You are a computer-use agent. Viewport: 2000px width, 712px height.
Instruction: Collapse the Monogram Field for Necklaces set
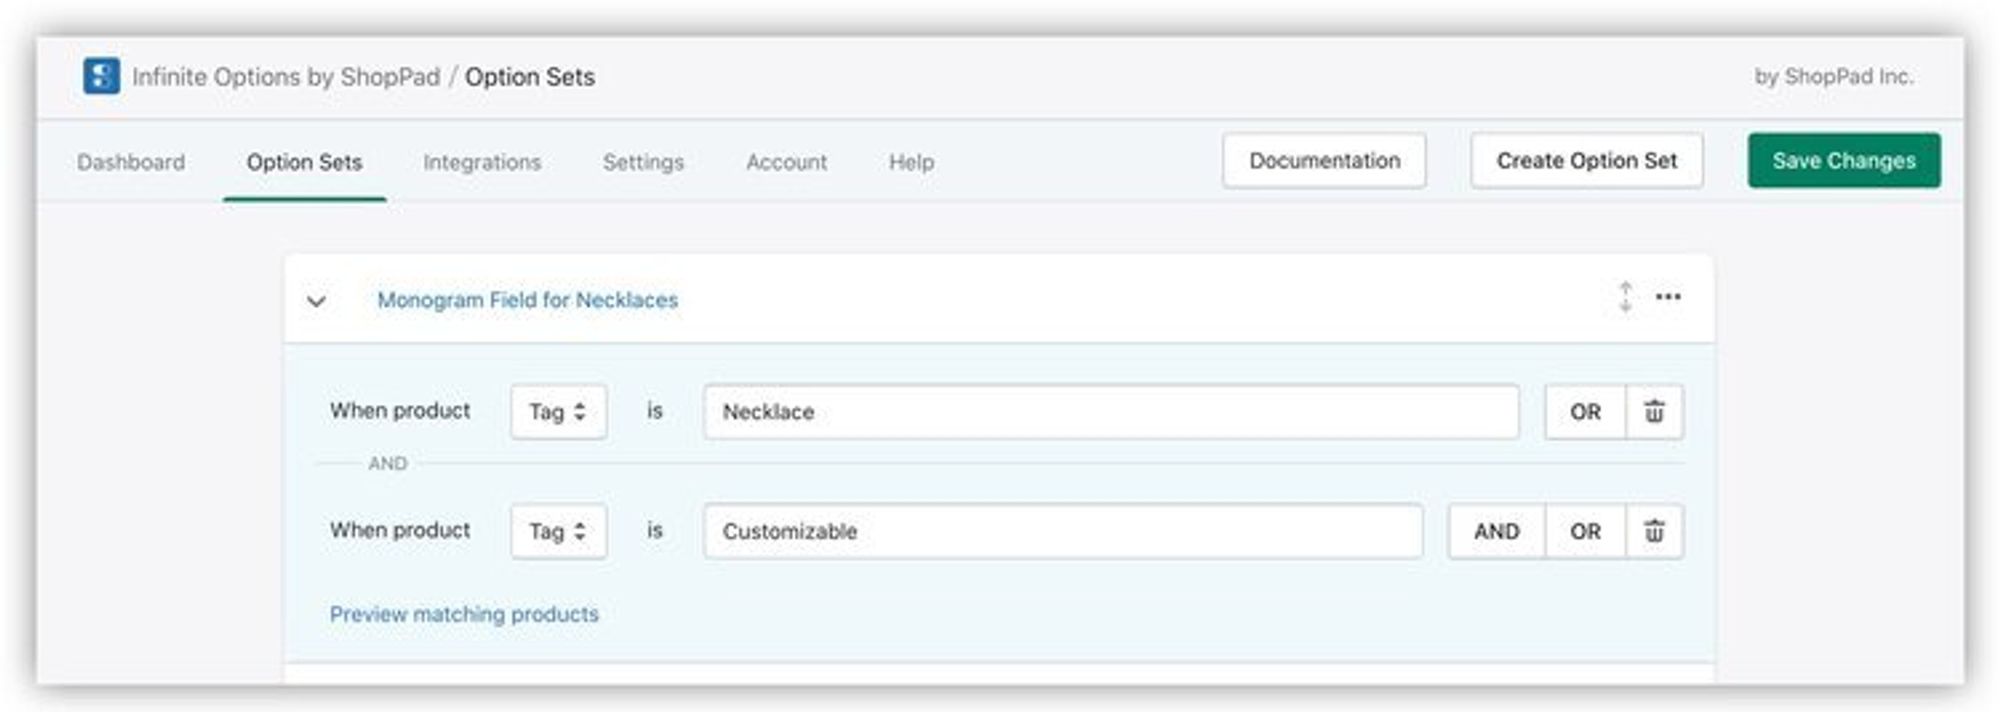click(x=316, y=301)
